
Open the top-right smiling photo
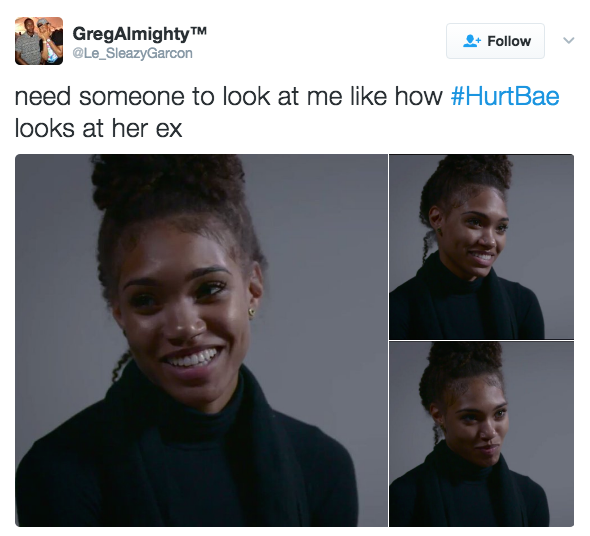[x=482, y=247]
